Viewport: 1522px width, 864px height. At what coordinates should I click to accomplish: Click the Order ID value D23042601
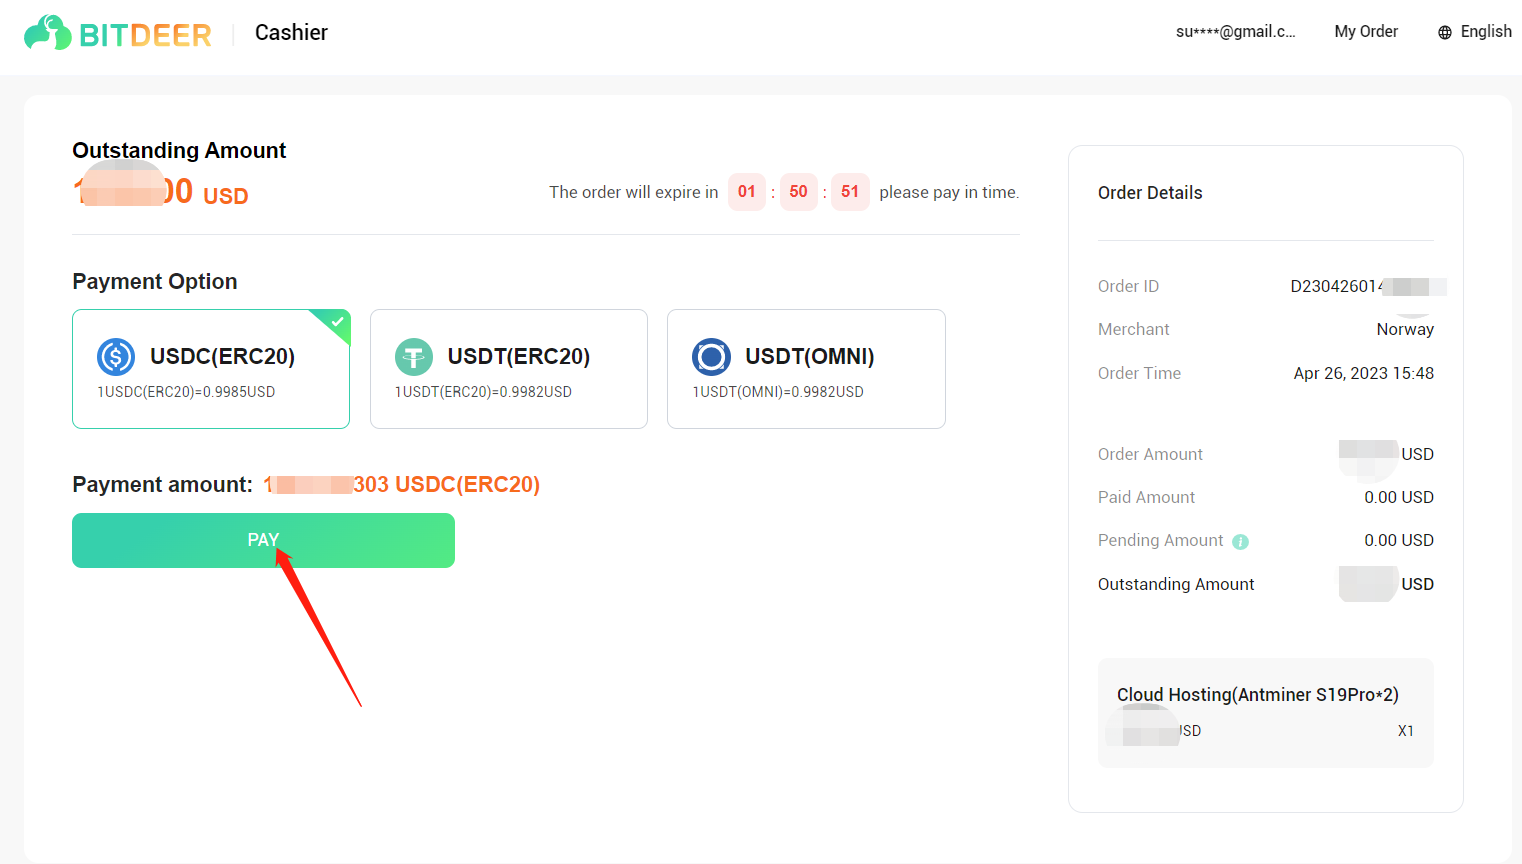[1367, 287]
